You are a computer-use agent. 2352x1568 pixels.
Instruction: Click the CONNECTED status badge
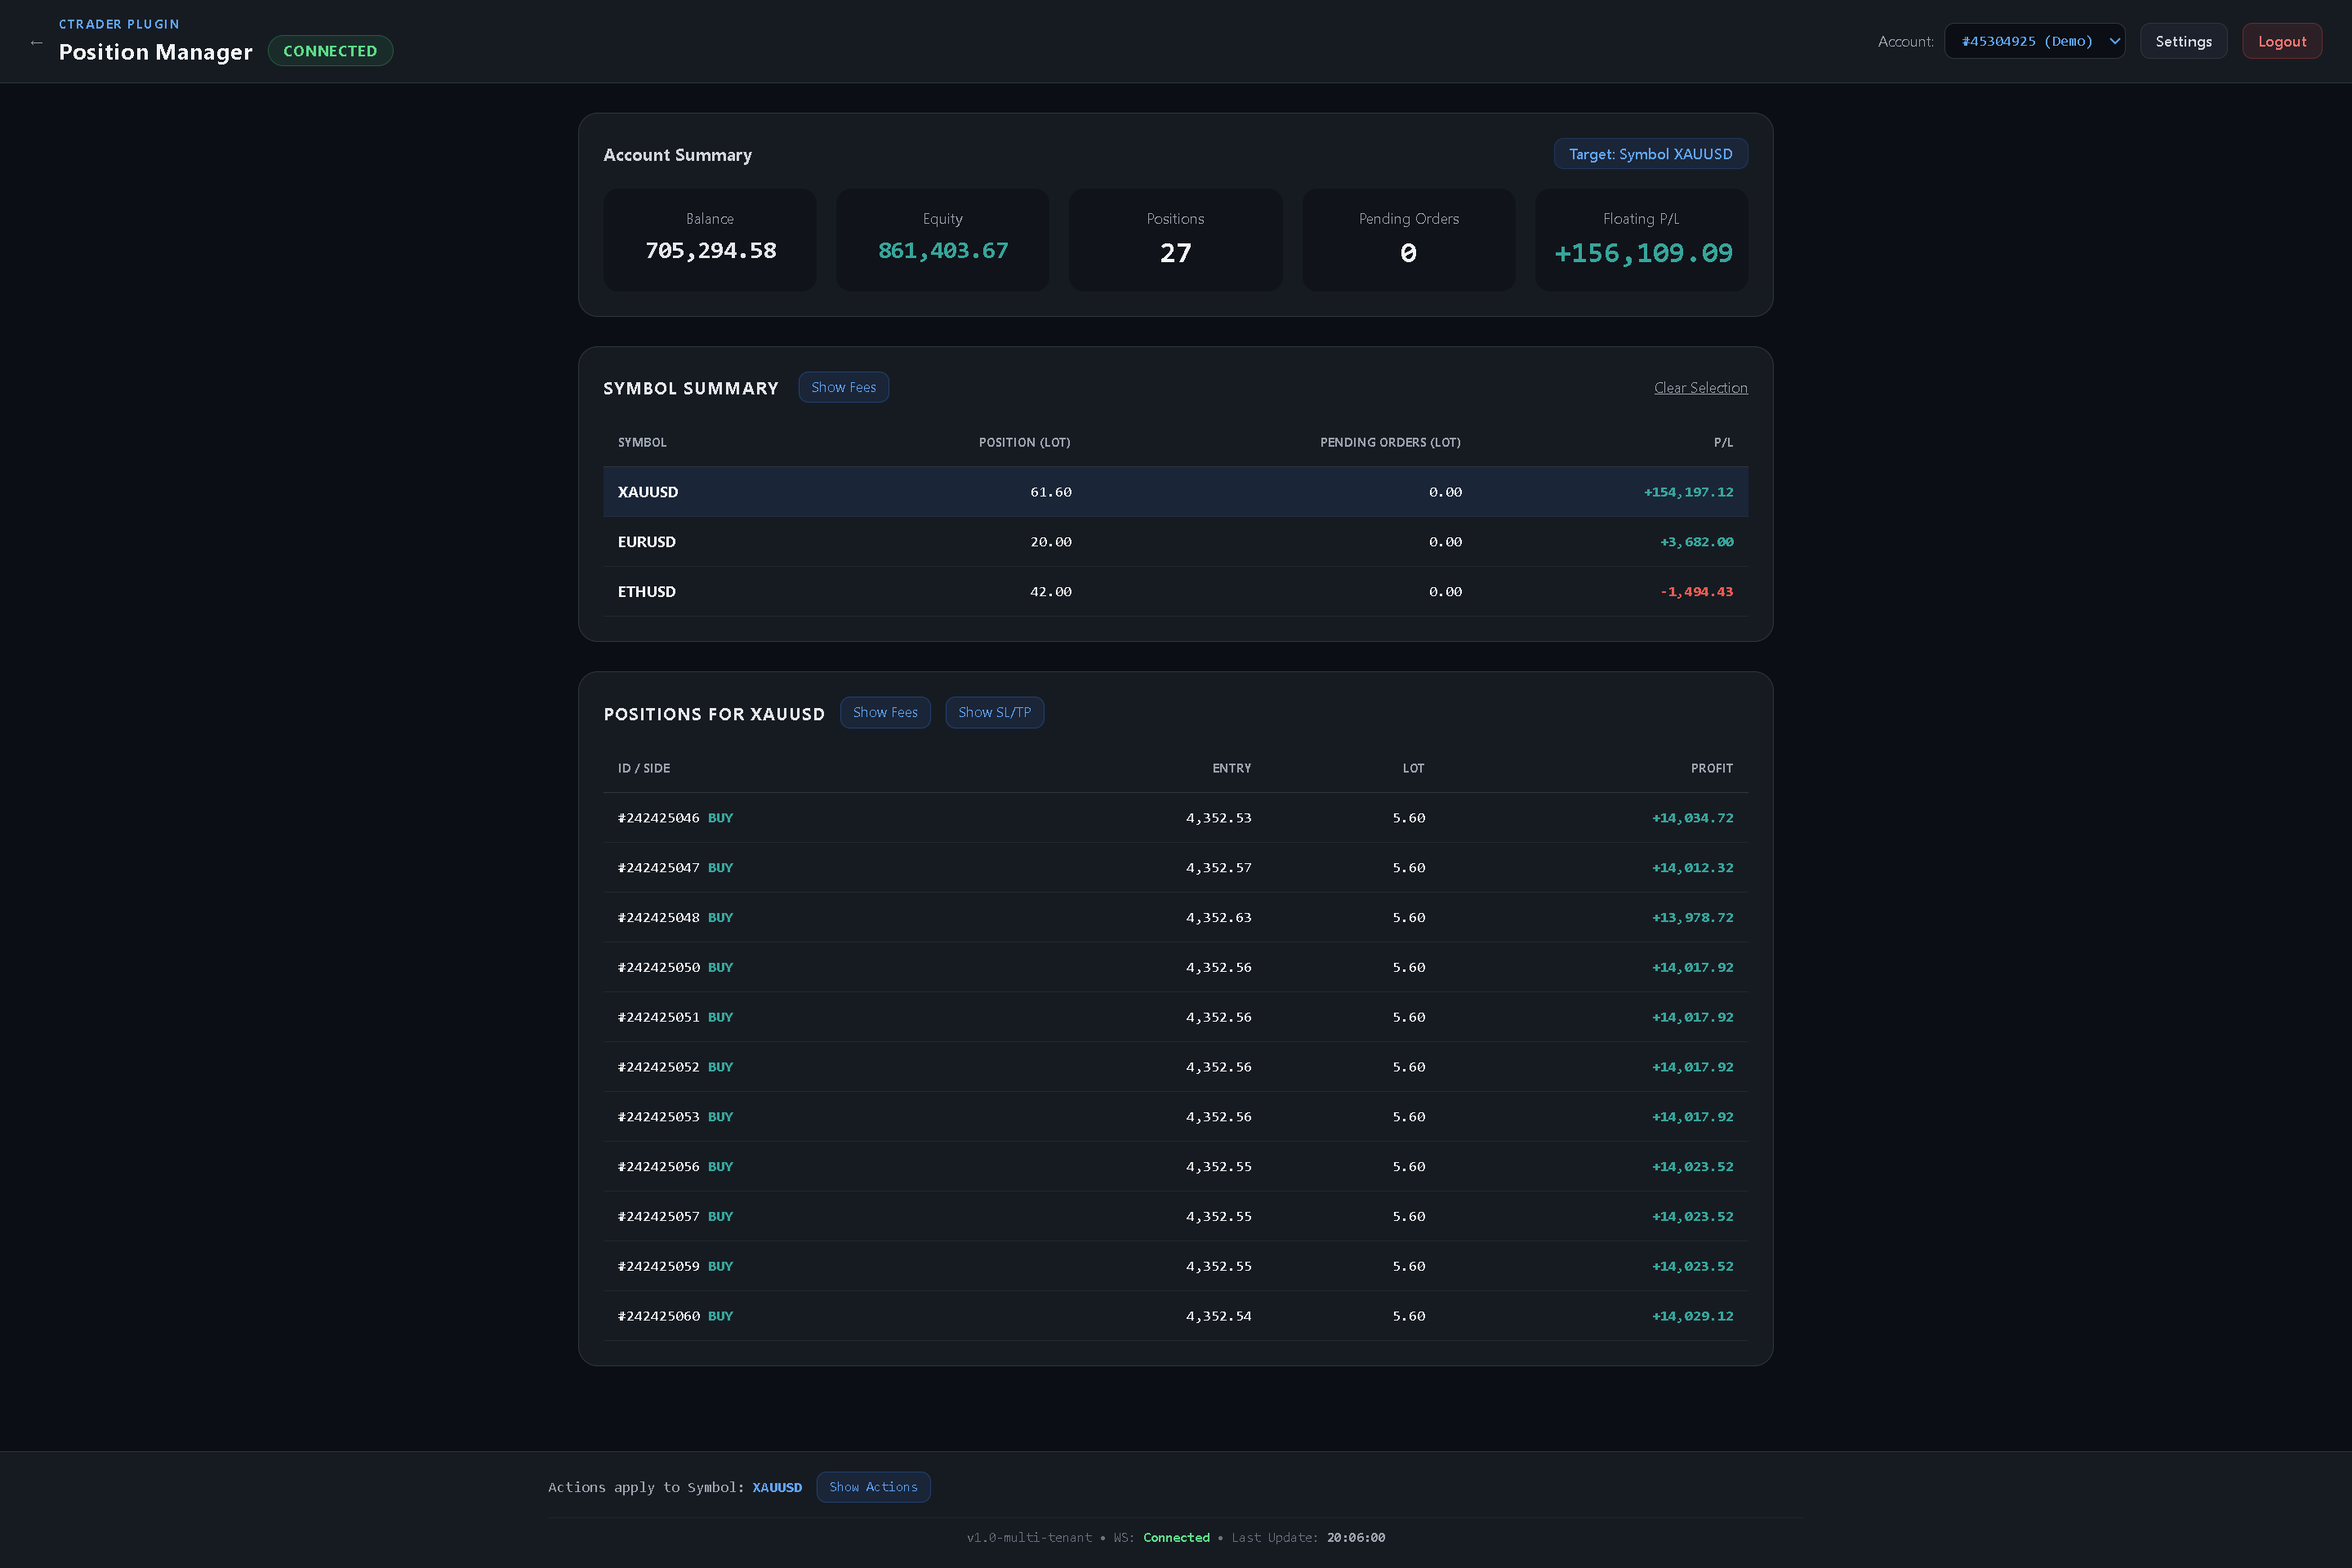[x=330, y=51]
